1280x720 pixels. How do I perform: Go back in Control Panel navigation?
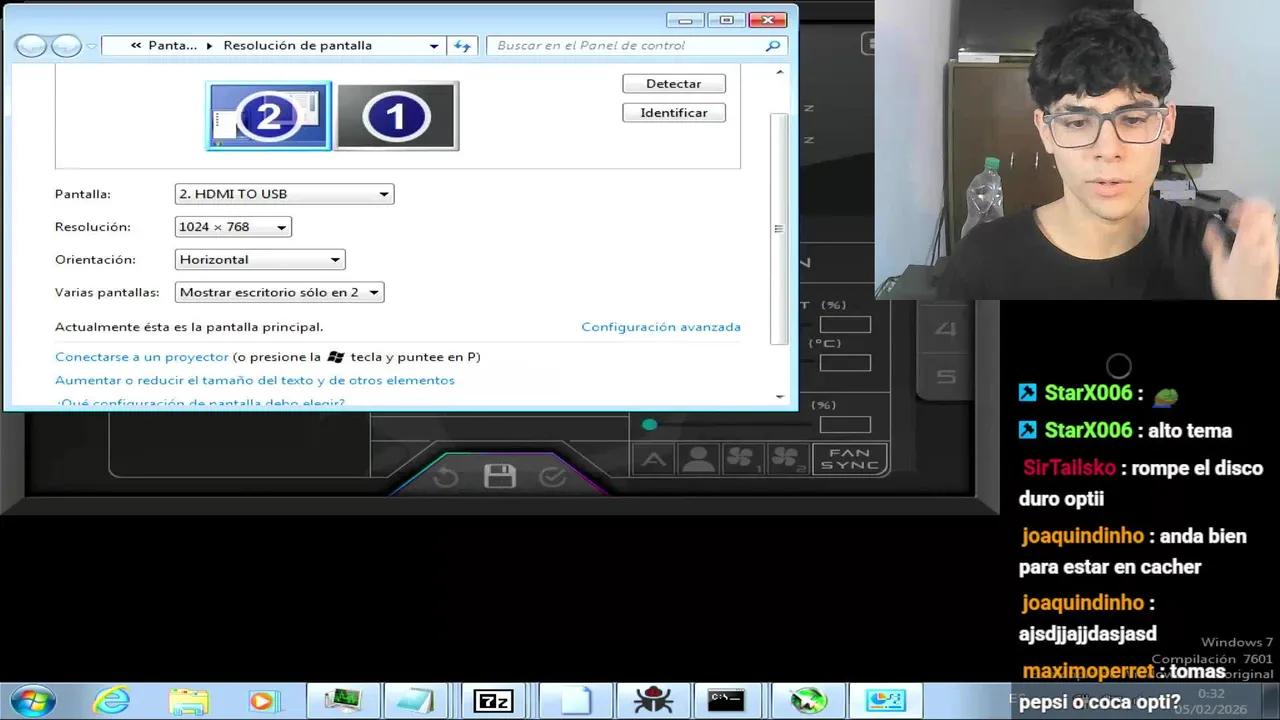point(31,46)
